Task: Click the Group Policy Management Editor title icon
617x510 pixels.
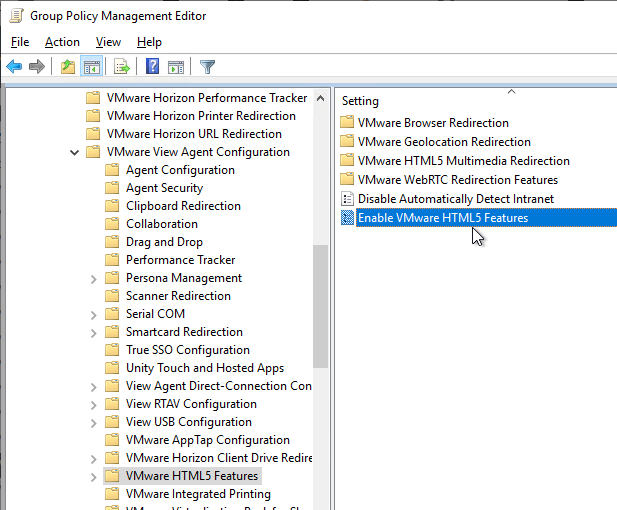Action: coord(17,16)
